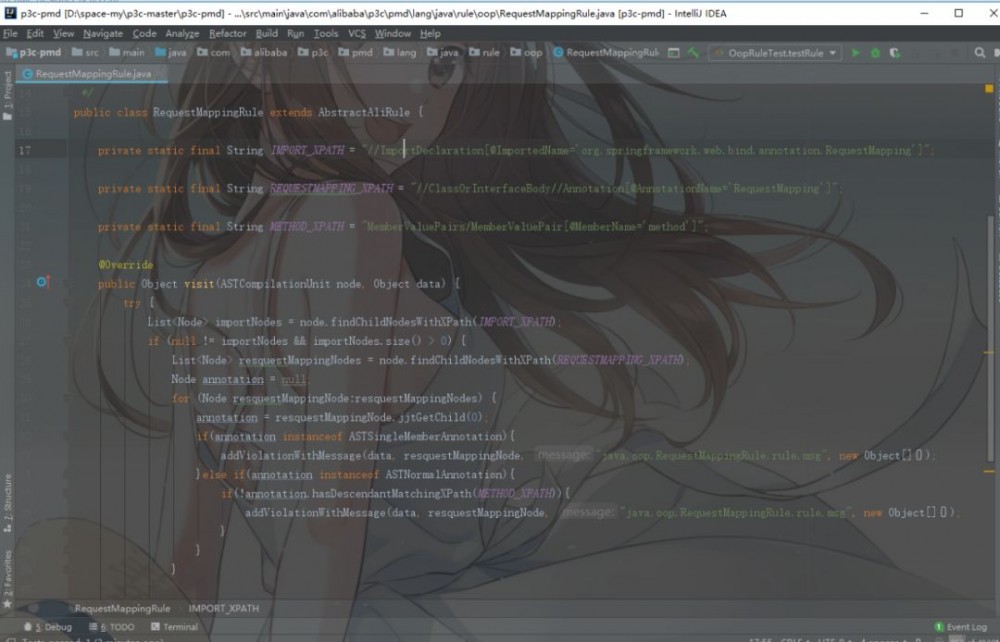This screenshot has width=1000, height=642.
Task: Click the alibaba breadcrumb folder
Action: point(263,52)
